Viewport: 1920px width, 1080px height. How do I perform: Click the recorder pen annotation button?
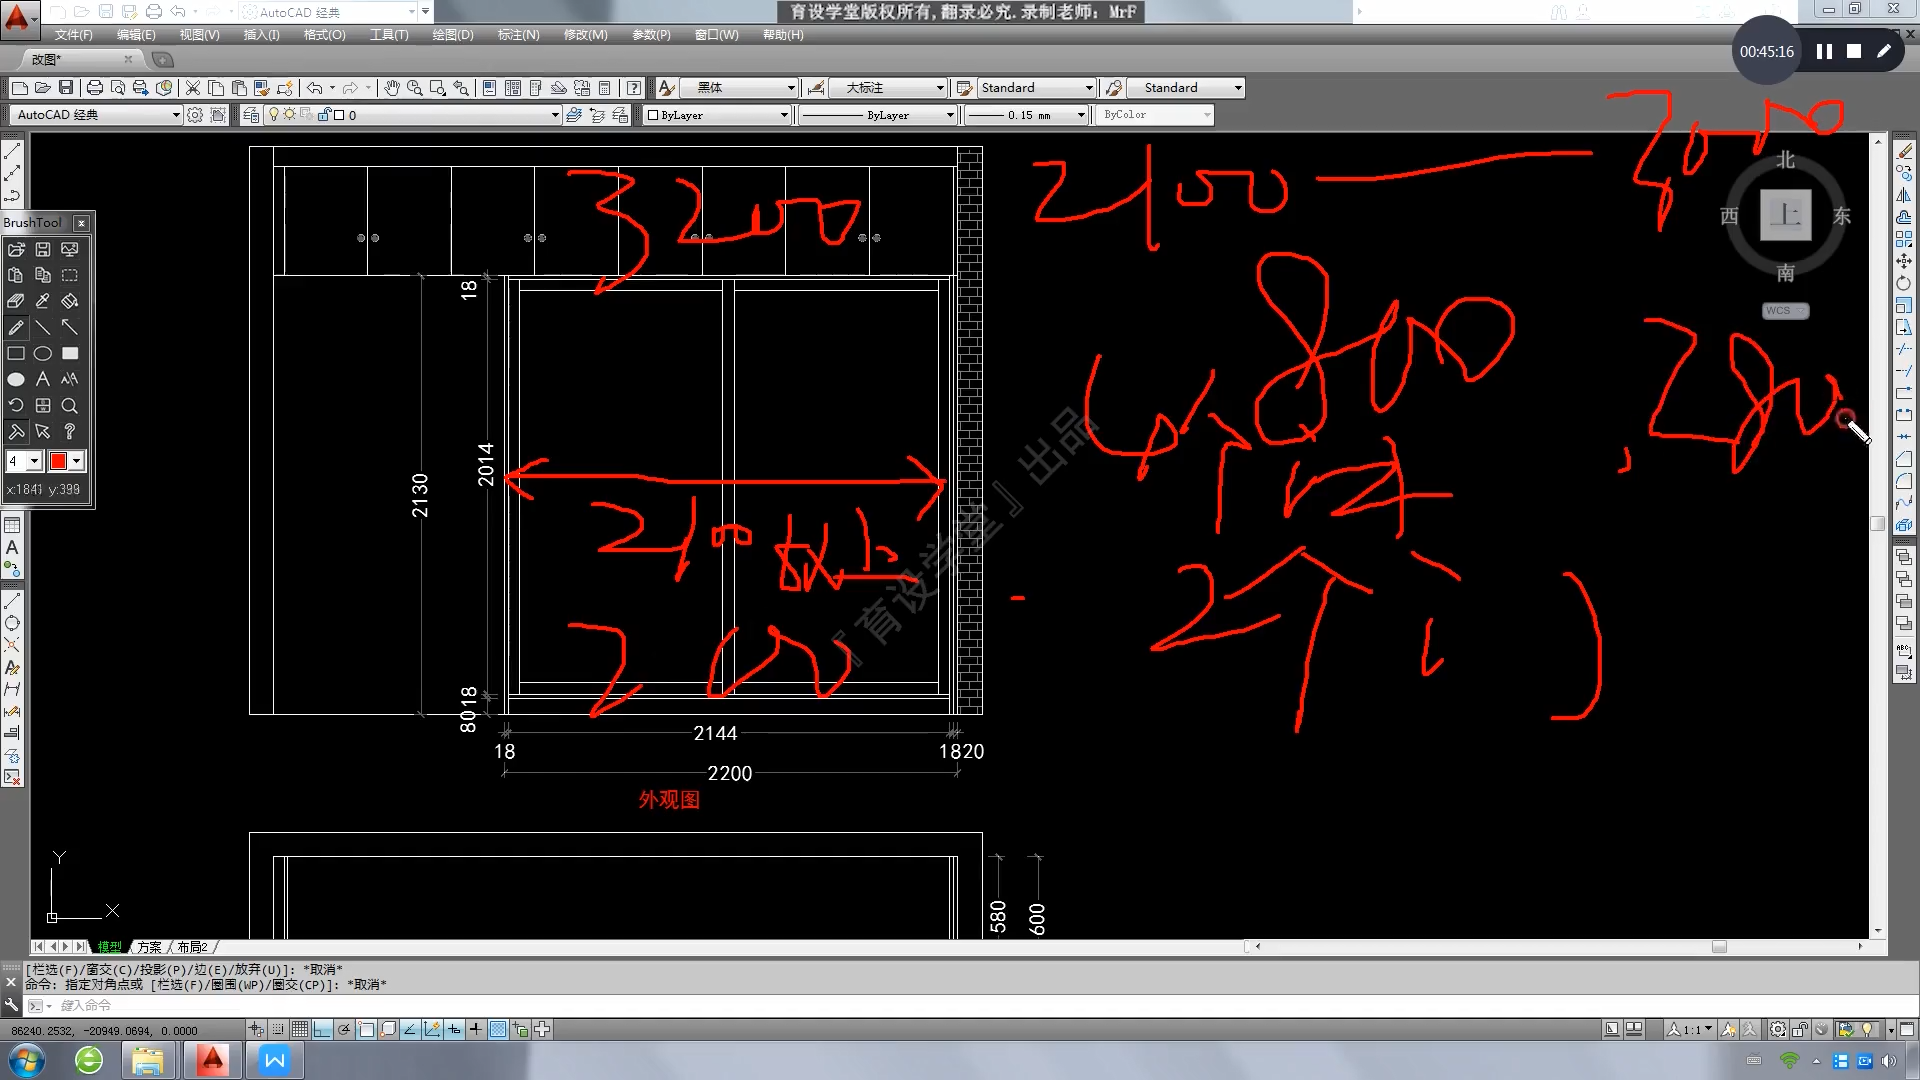tap(1884, 51)
